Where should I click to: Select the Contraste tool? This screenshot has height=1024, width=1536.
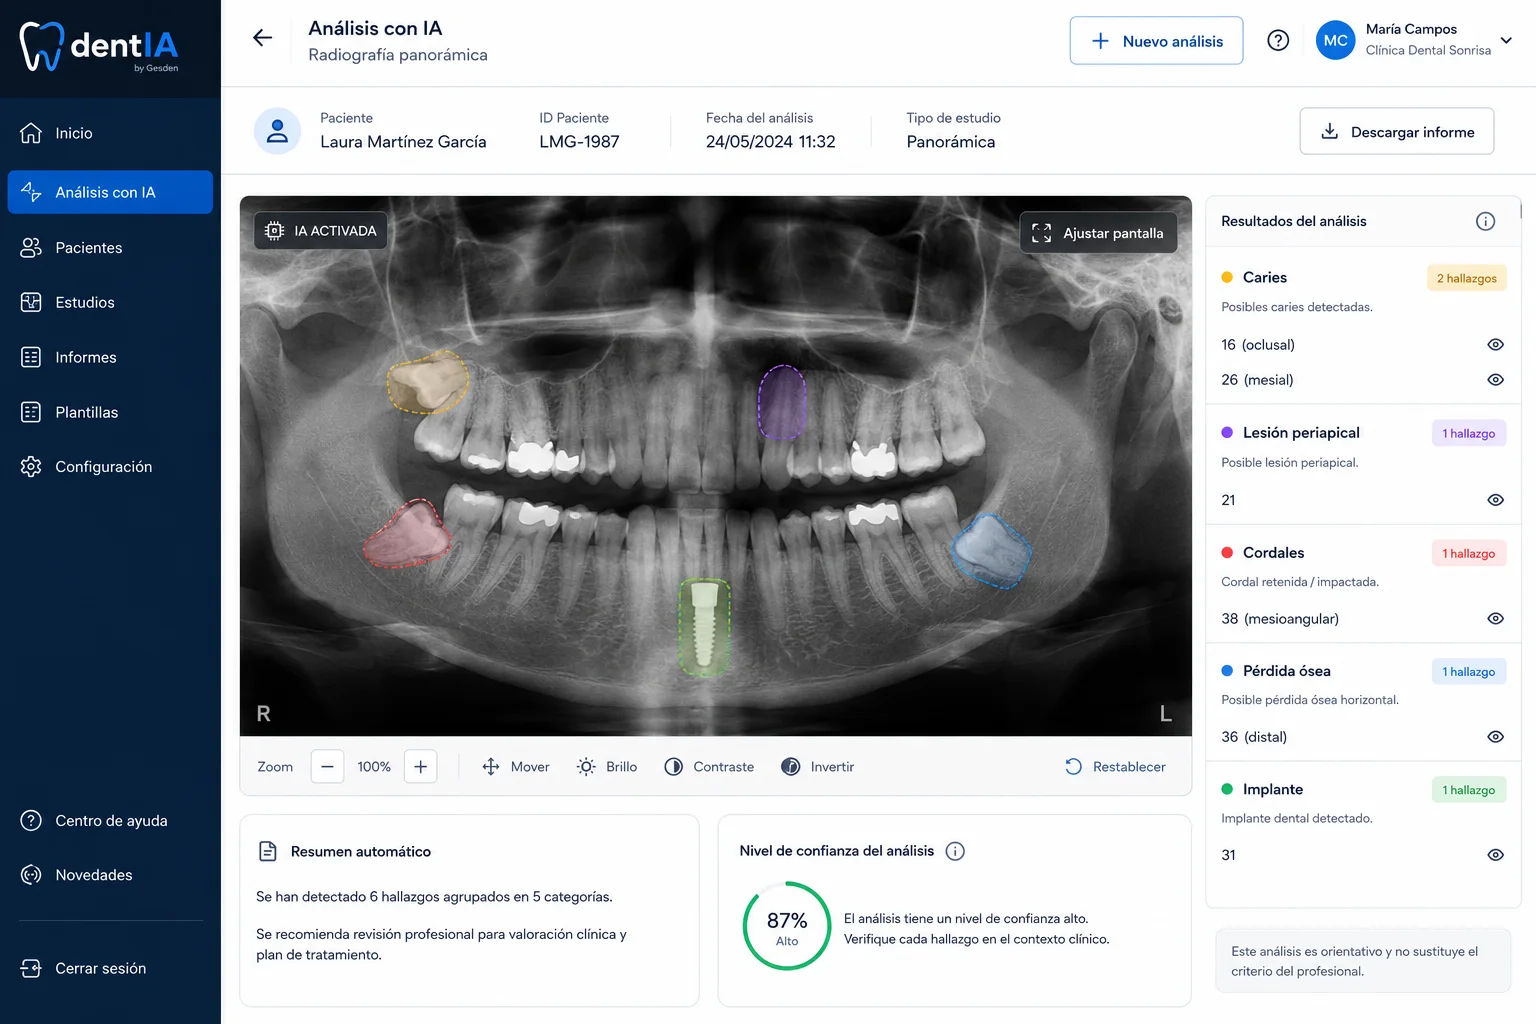(709, 767)
